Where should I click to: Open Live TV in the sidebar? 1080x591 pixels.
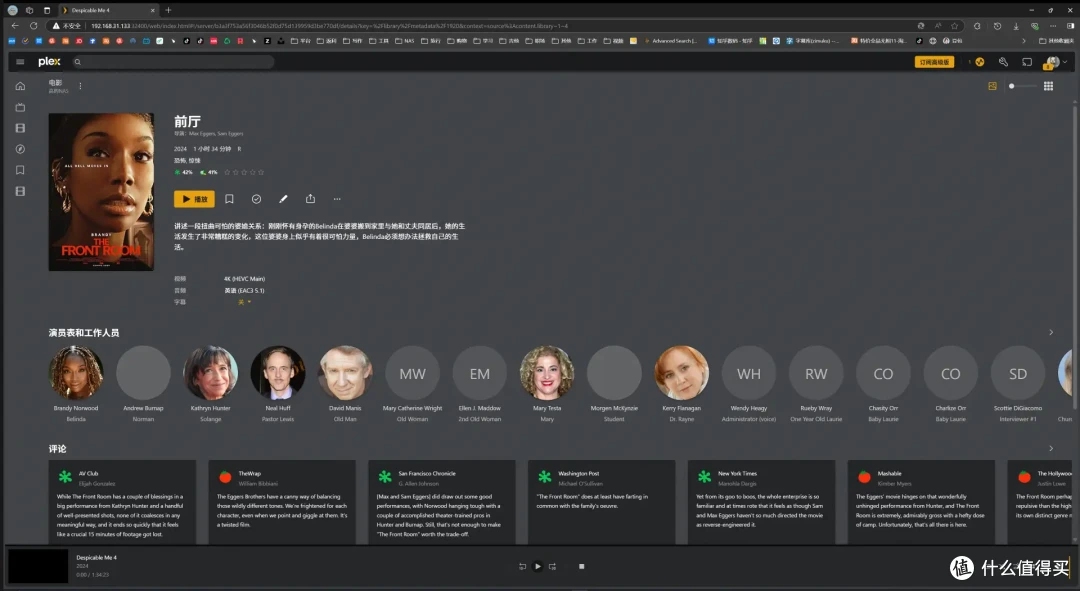20,107
